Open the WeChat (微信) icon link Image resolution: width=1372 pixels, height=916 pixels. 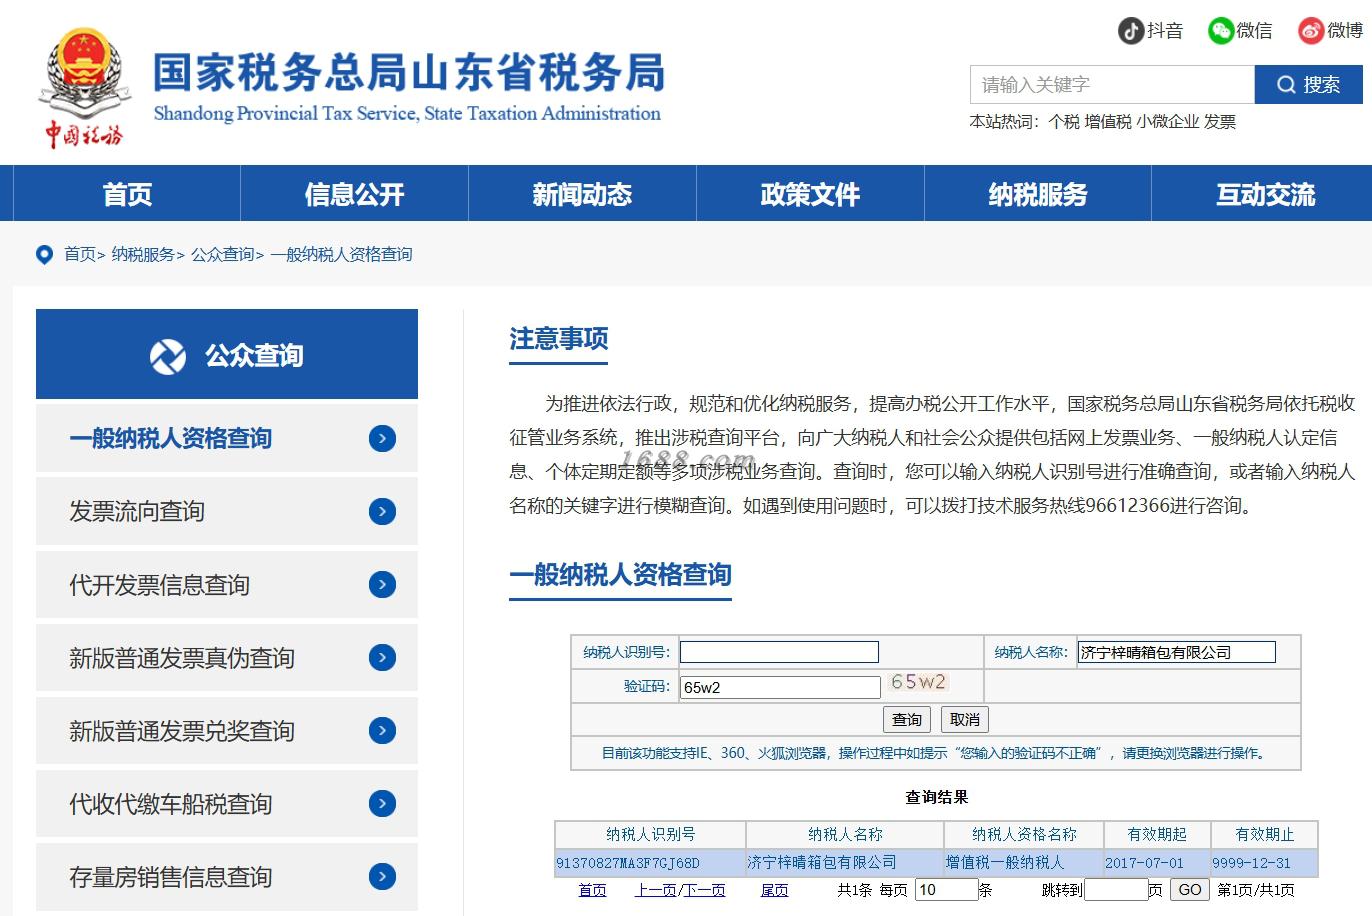(1220, 31)
